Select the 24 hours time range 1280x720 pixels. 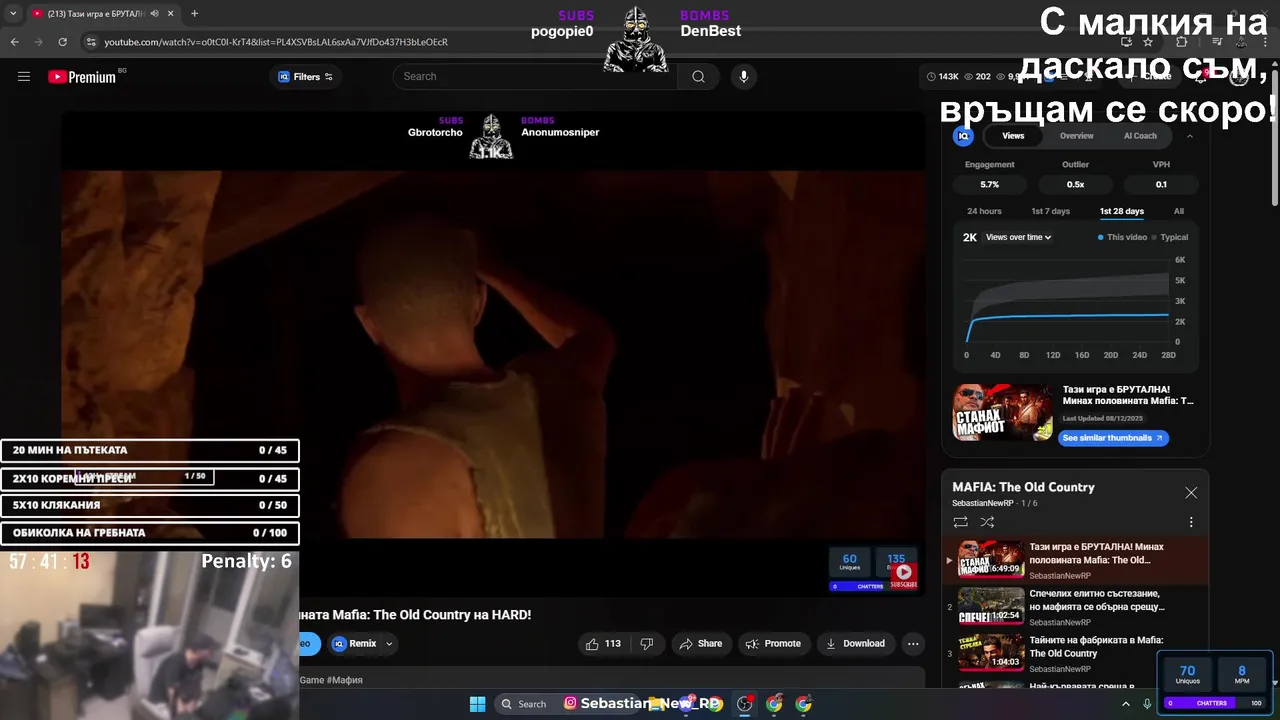coord(984,211)
